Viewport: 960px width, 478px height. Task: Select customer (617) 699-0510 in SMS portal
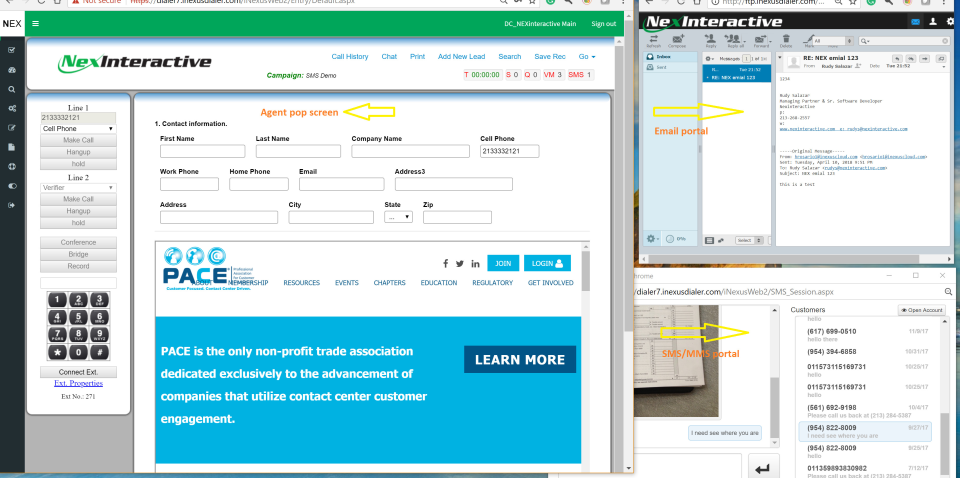click(865, 334)
